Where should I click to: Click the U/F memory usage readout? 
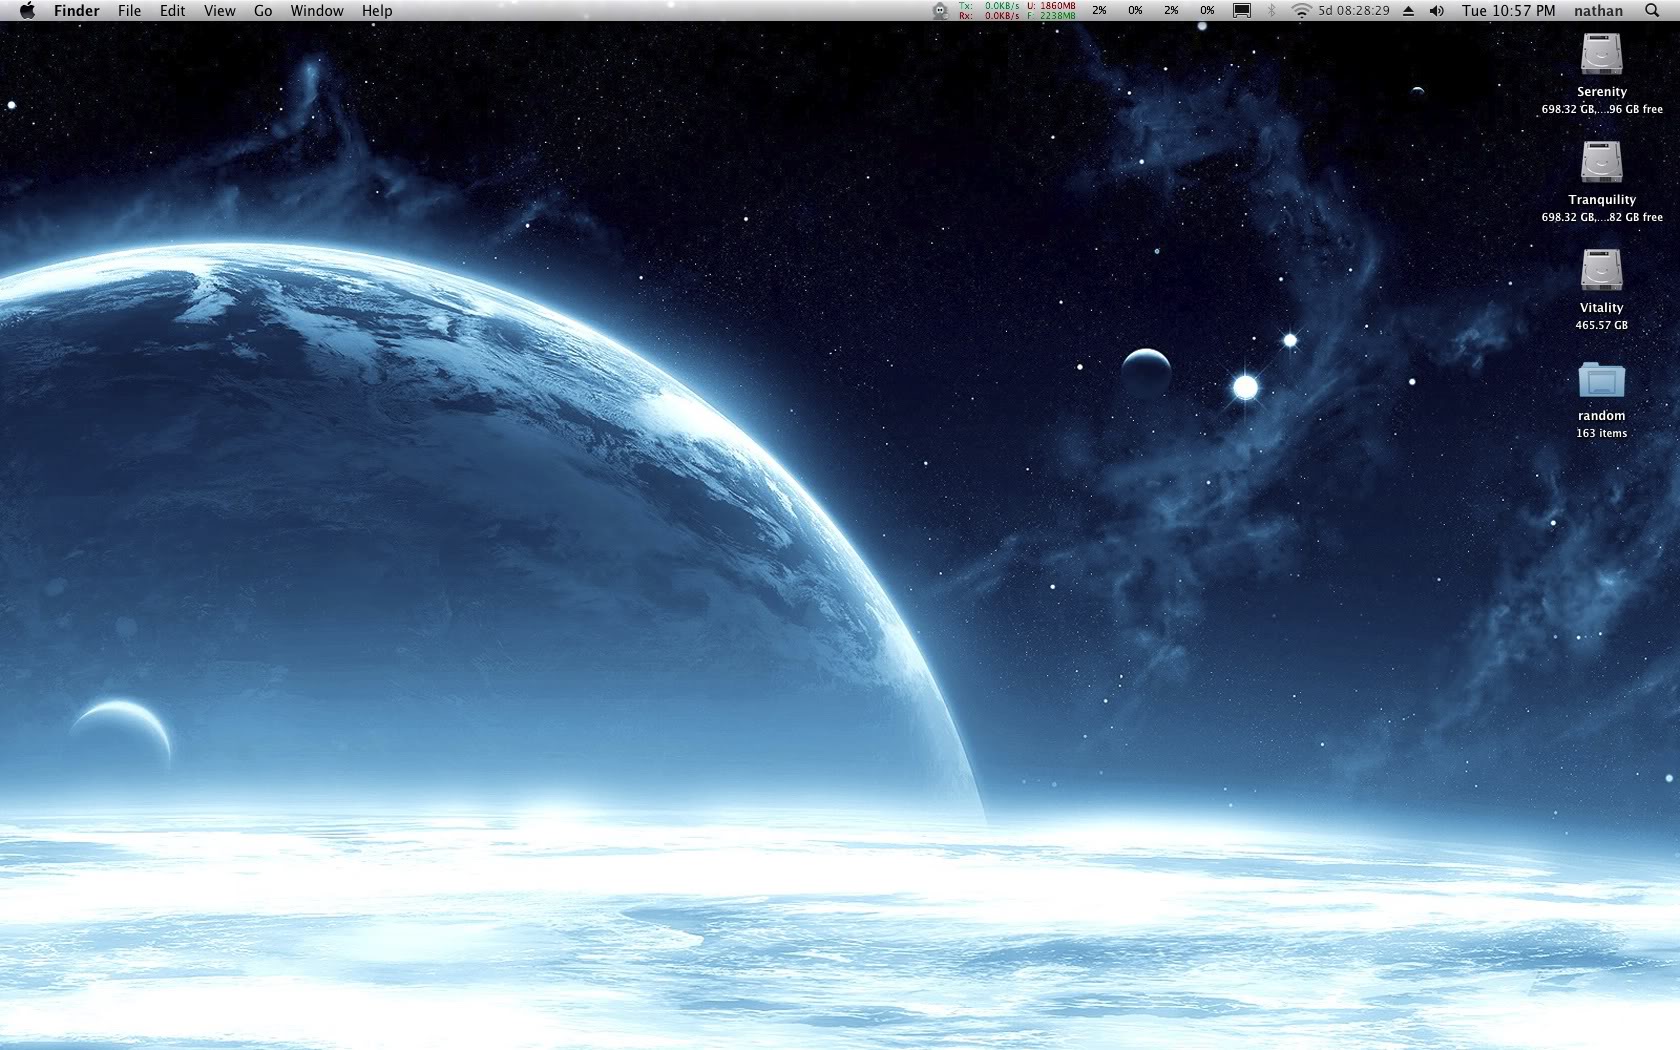click(x=1051, y=11)
